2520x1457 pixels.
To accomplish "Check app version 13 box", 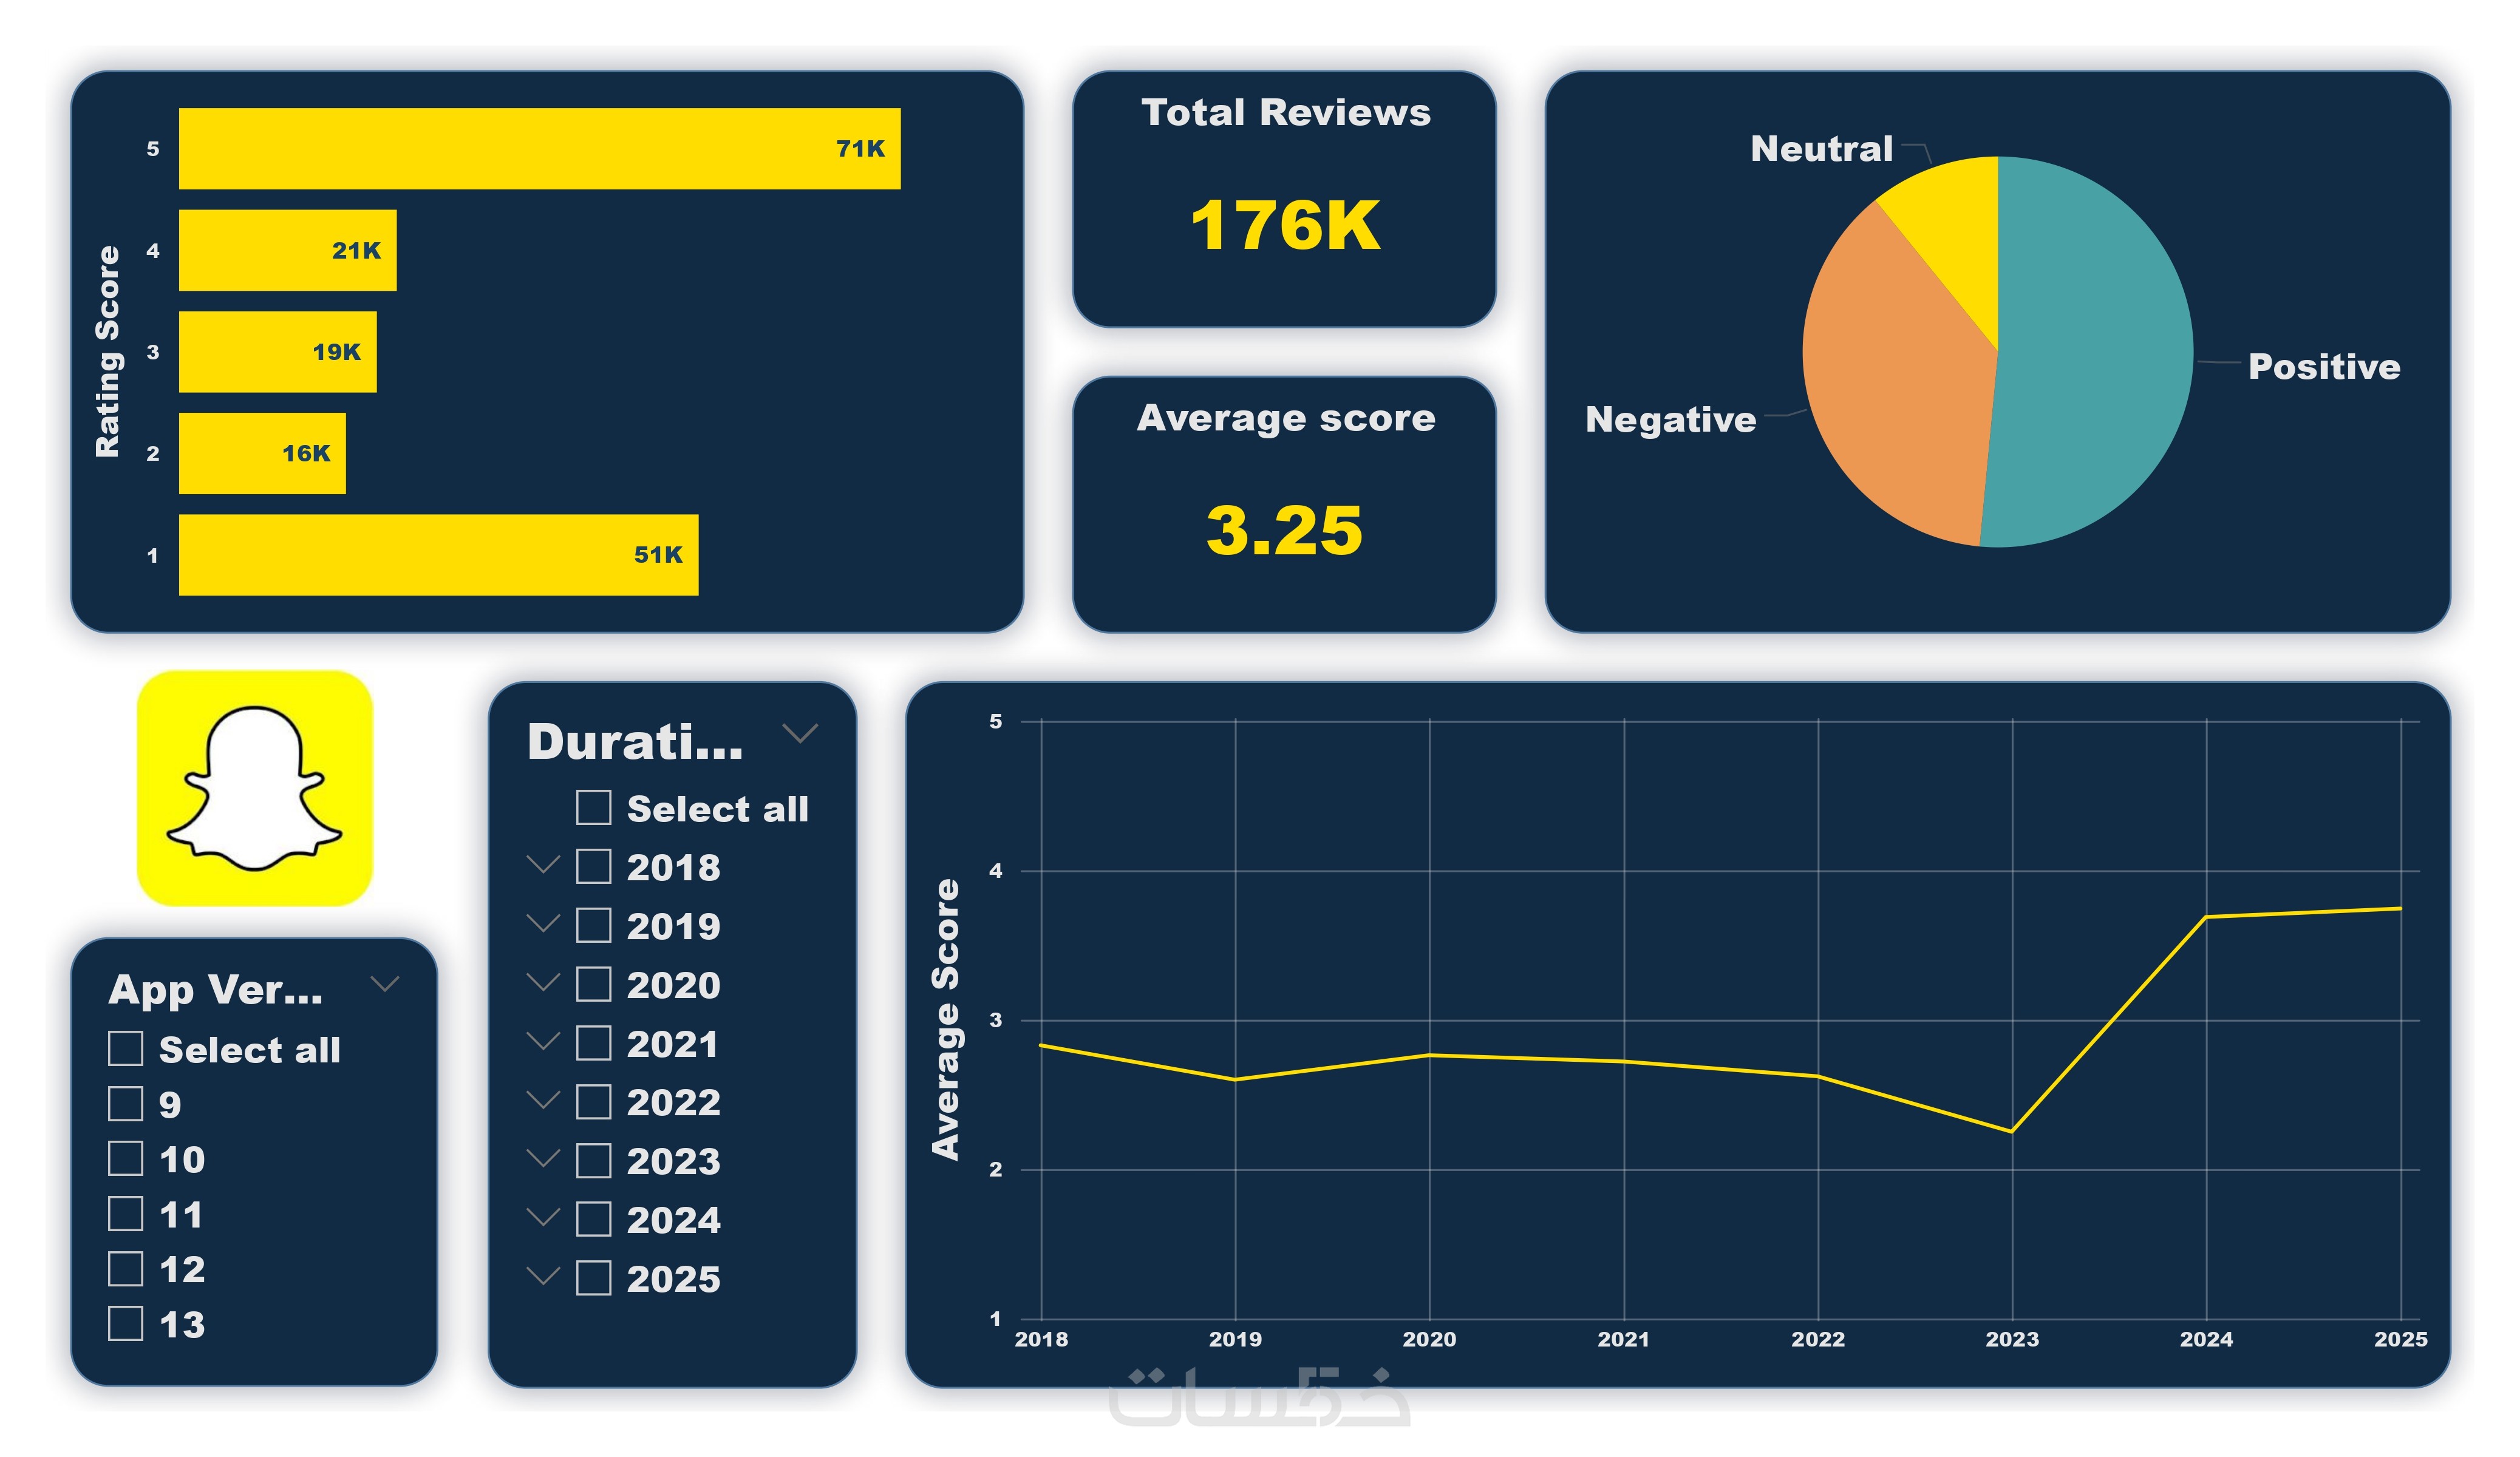I will coord(125,1323).
